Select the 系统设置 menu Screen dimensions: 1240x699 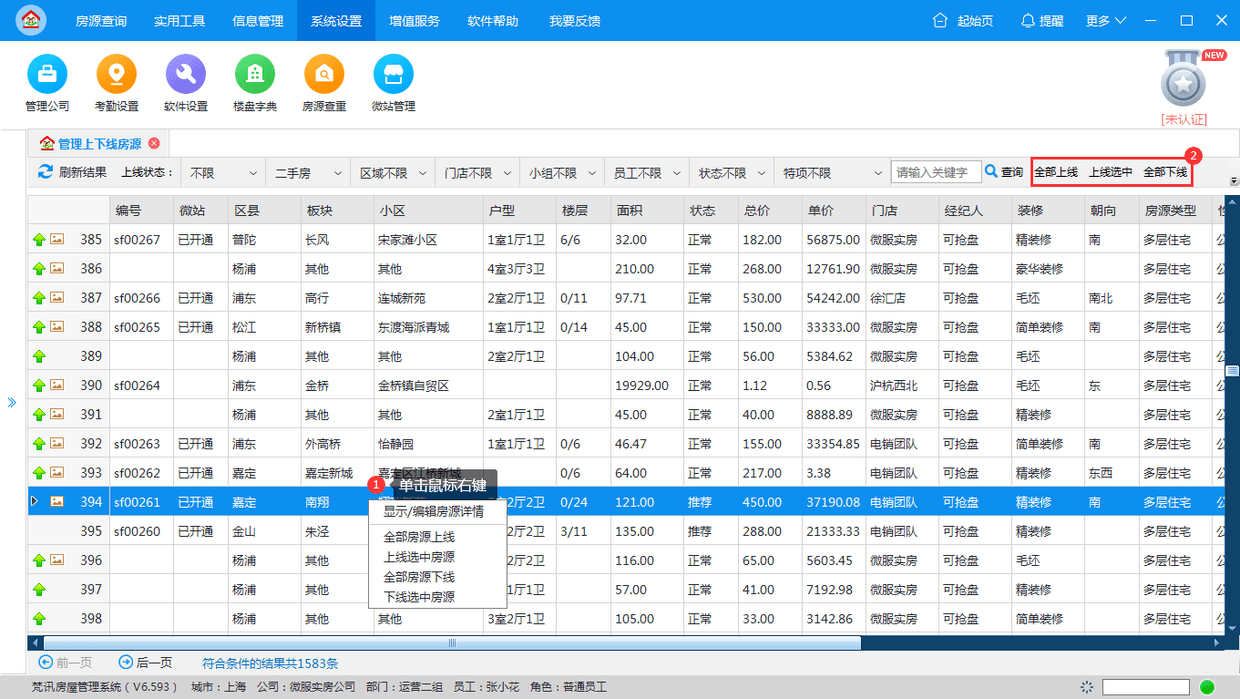click(336, 20)
